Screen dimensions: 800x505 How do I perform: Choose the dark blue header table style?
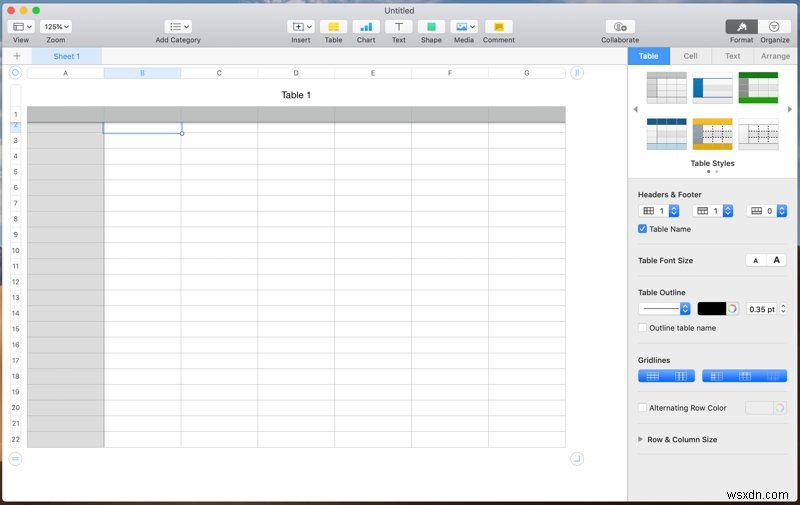(666, 134)
